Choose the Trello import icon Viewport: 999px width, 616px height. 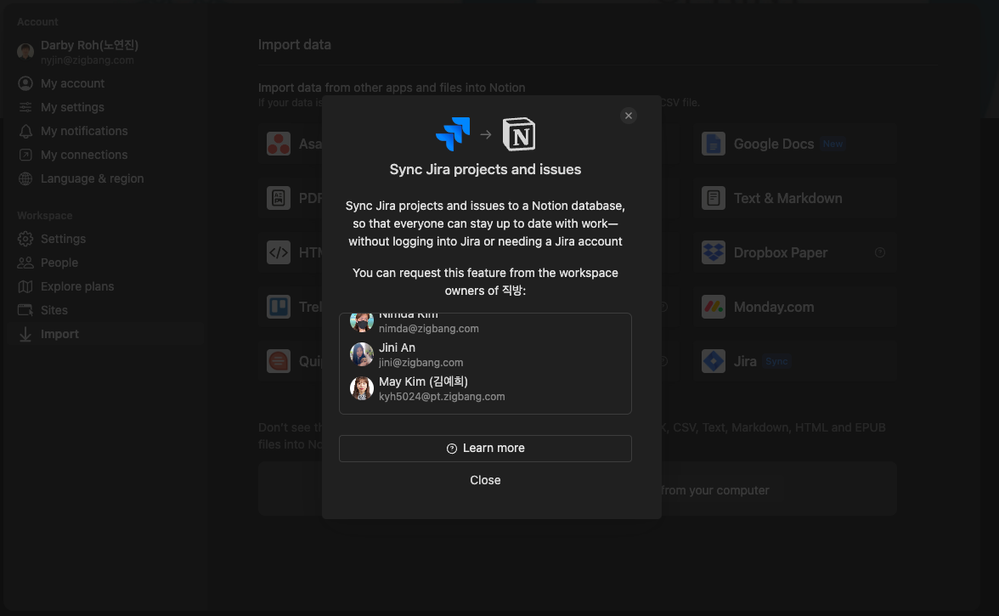[278, 307]
